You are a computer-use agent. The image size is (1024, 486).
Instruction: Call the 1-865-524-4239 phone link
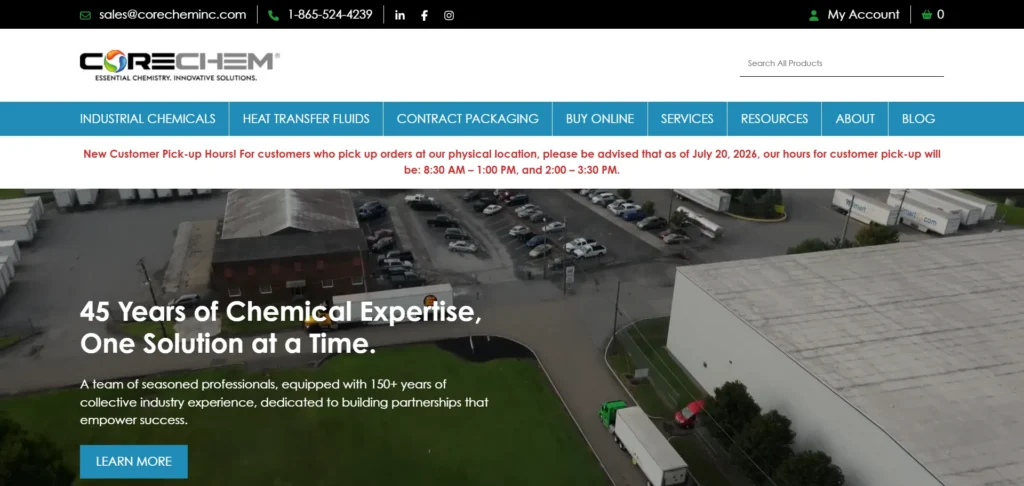(330, 14)
